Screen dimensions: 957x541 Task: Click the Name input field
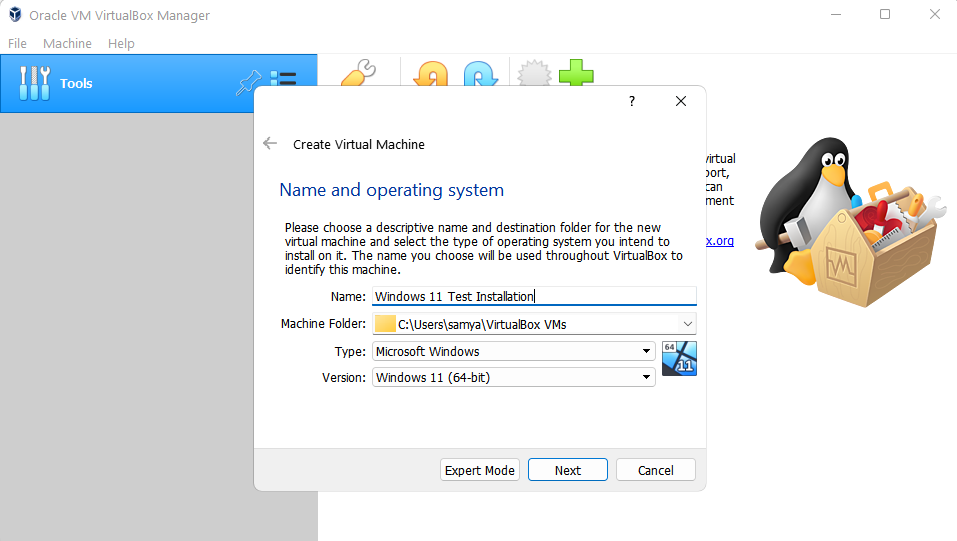pyautogui.click(x=534, y=296)
